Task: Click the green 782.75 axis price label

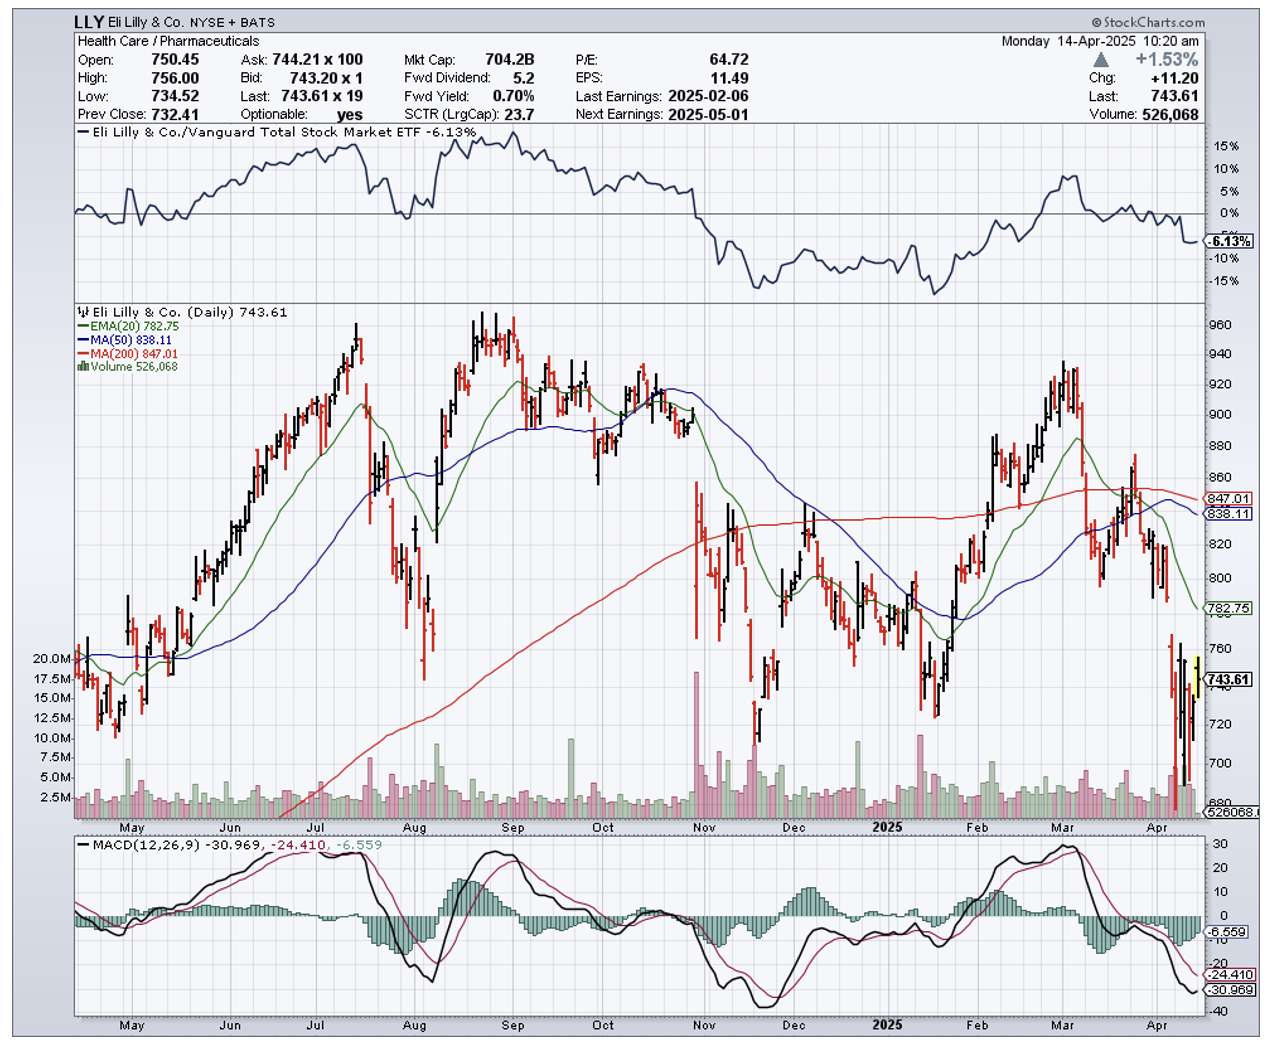Action: point(1229,608)
